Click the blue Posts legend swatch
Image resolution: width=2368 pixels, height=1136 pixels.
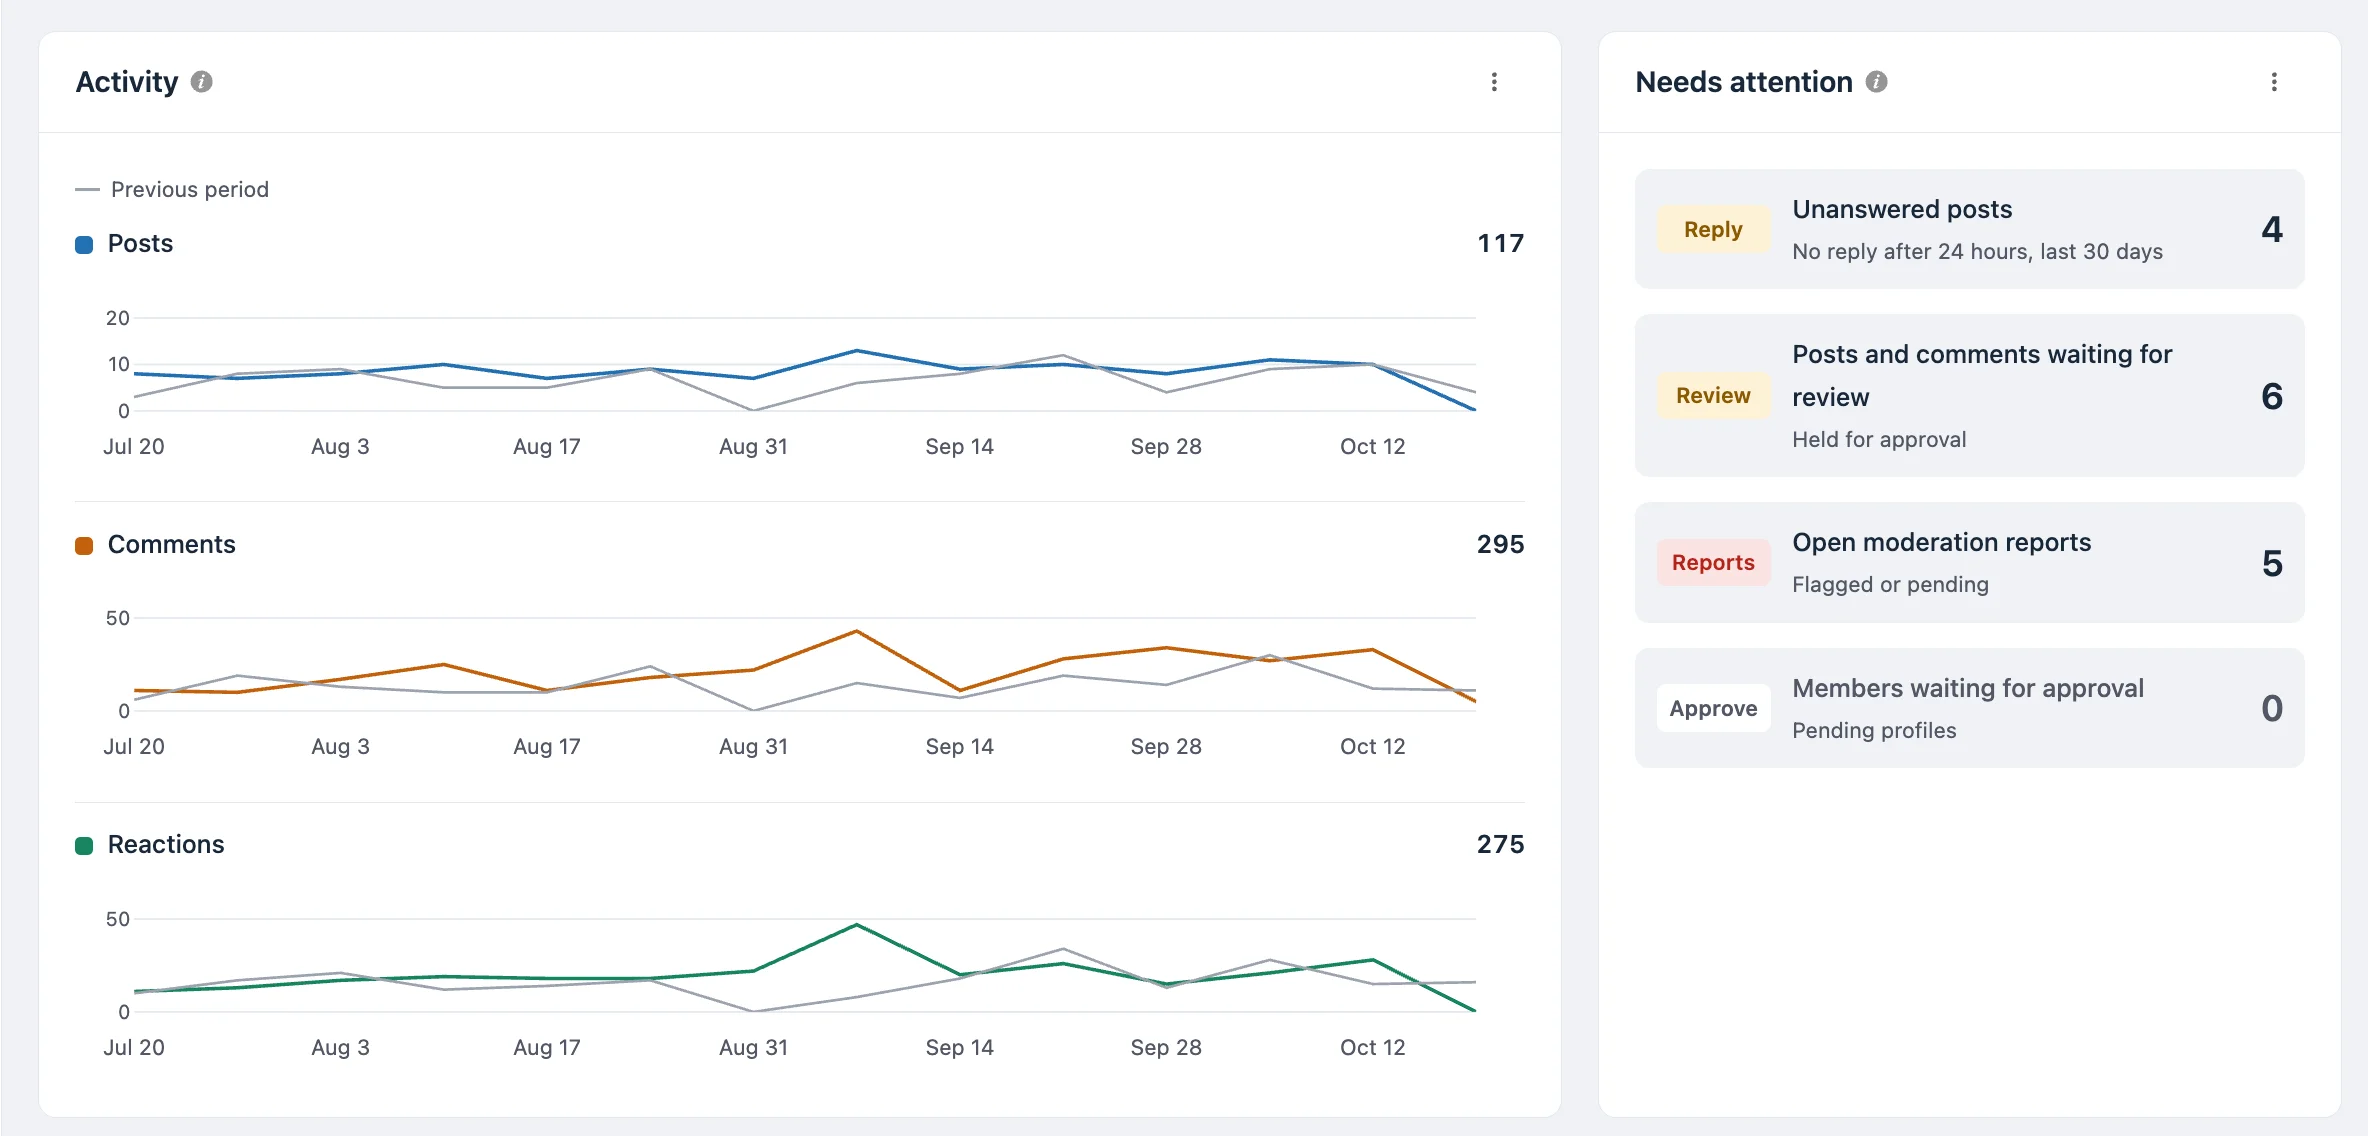click(84, 244)
